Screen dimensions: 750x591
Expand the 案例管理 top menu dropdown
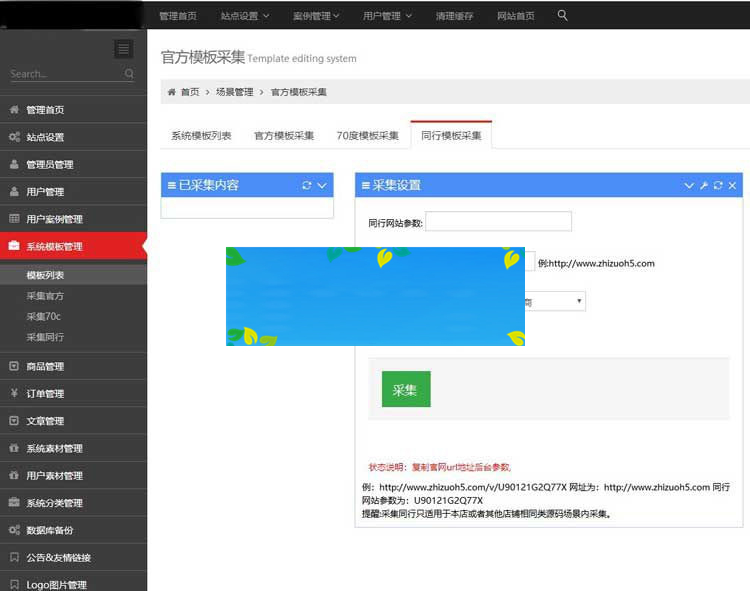316,16
